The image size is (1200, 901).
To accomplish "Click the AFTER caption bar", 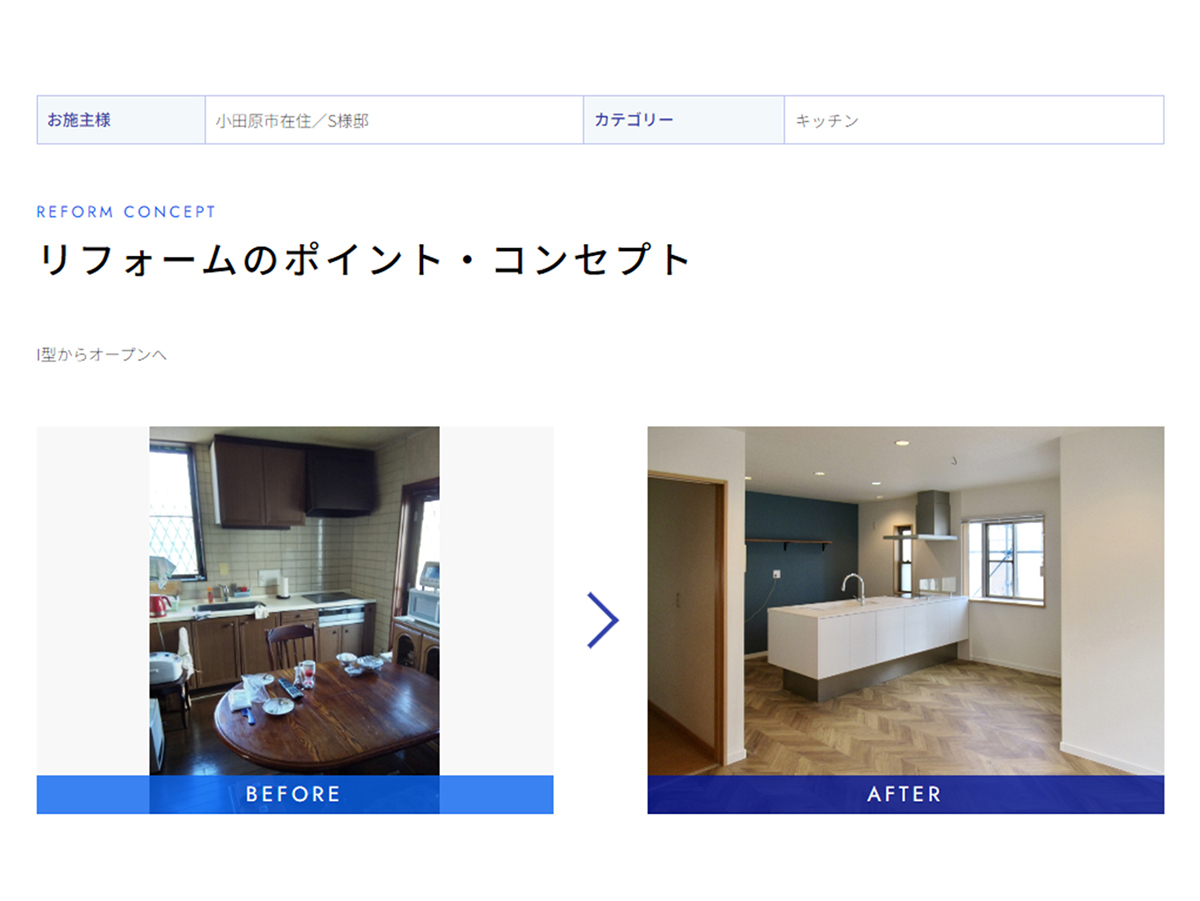I will coord(905,794).
